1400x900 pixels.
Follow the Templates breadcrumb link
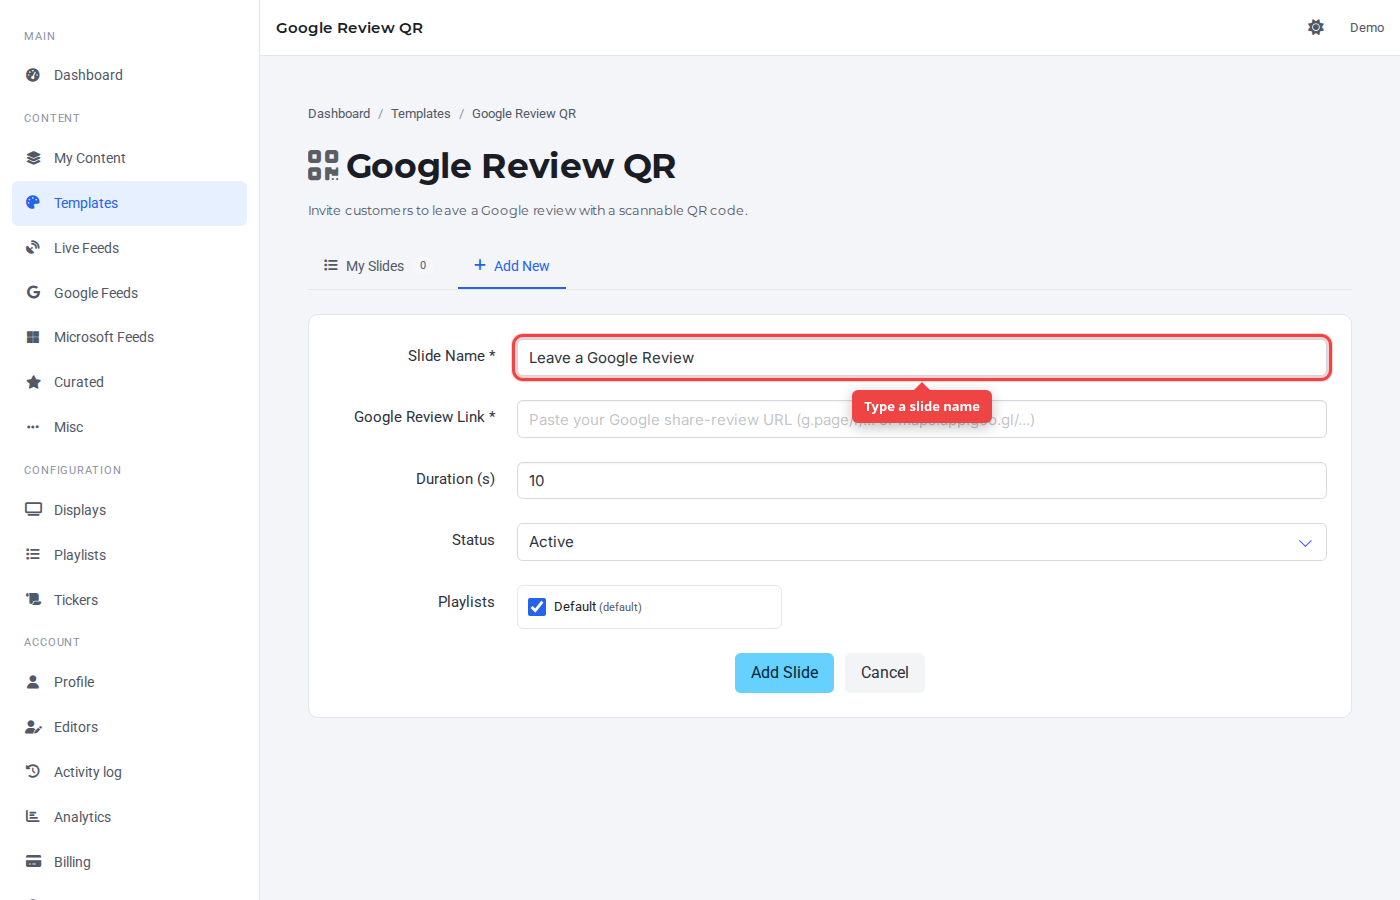tap(421, 114)
